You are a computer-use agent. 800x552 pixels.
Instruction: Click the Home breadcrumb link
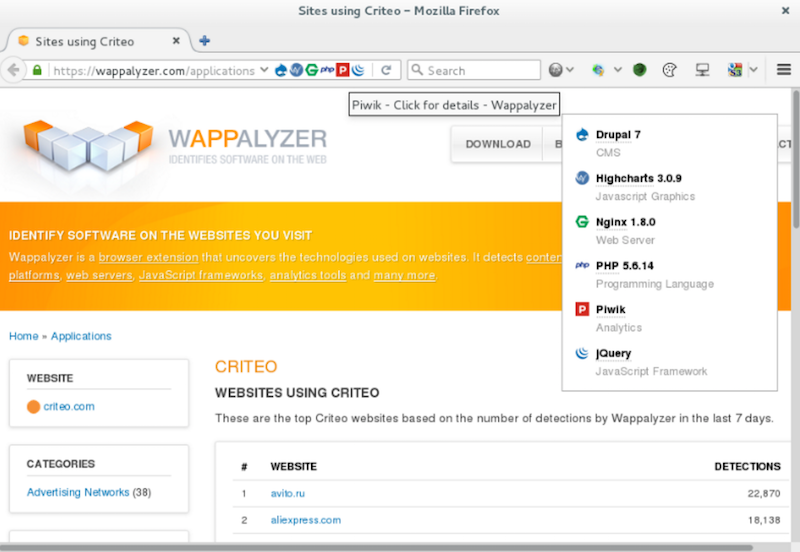point(23,336)
